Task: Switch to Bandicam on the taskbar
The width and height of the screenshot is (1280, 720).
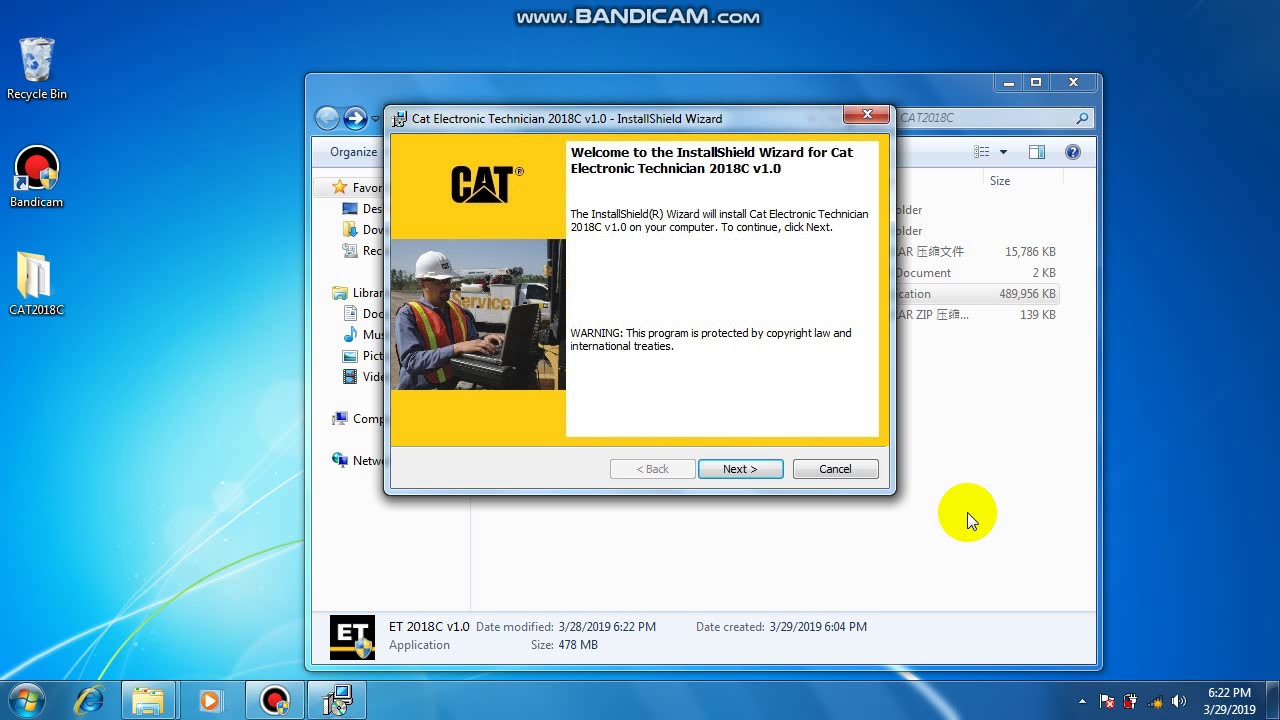Action: click(x=274, y=701)
